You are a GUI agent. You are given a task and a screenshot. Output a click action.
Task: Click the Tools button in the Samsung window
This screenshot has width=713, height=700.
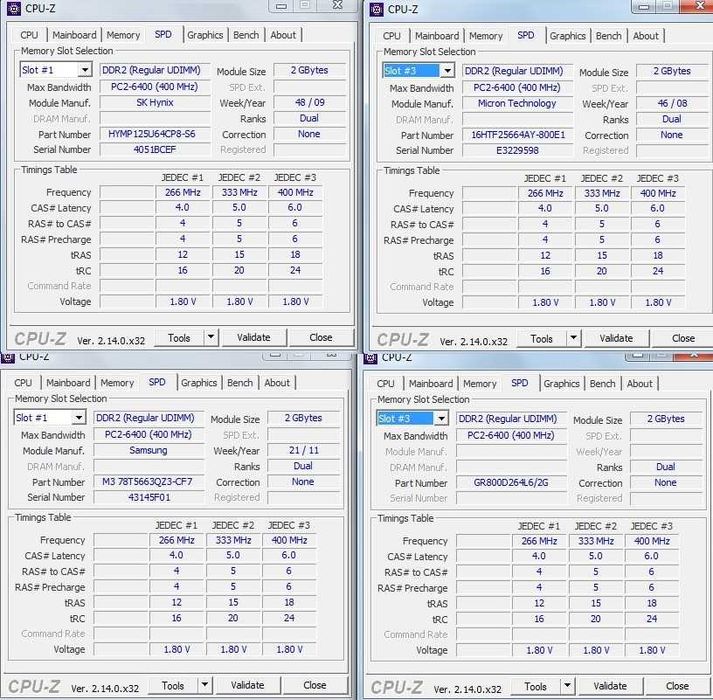173,685
